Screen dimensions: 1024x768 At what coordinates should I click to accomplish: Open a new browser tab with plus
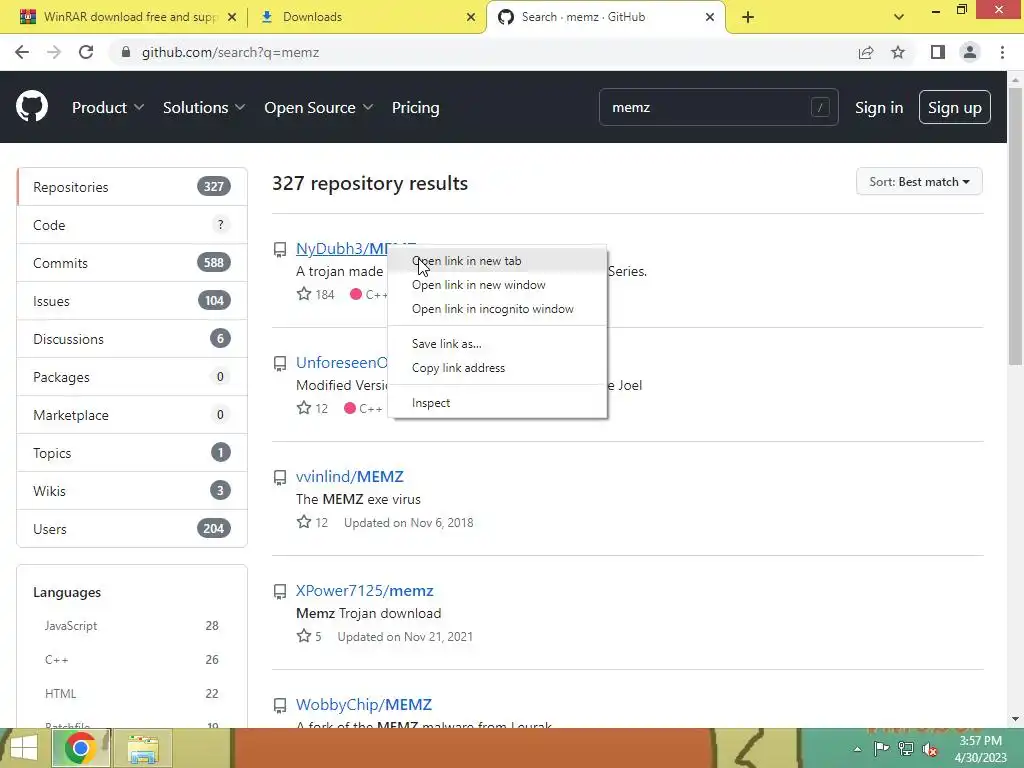click(748, 17)
